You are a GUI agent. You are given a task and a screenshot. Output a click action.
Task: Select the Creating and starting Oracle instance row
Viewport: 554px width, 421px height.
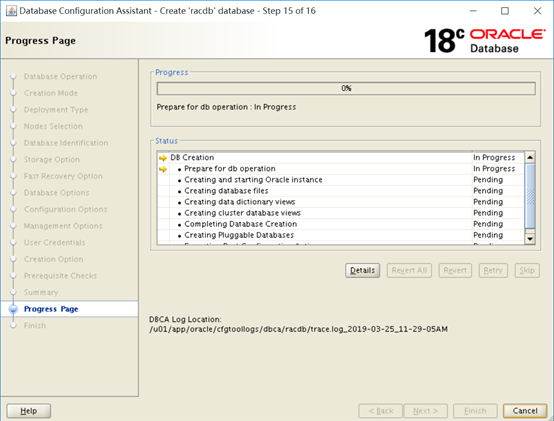coord(341,180)
